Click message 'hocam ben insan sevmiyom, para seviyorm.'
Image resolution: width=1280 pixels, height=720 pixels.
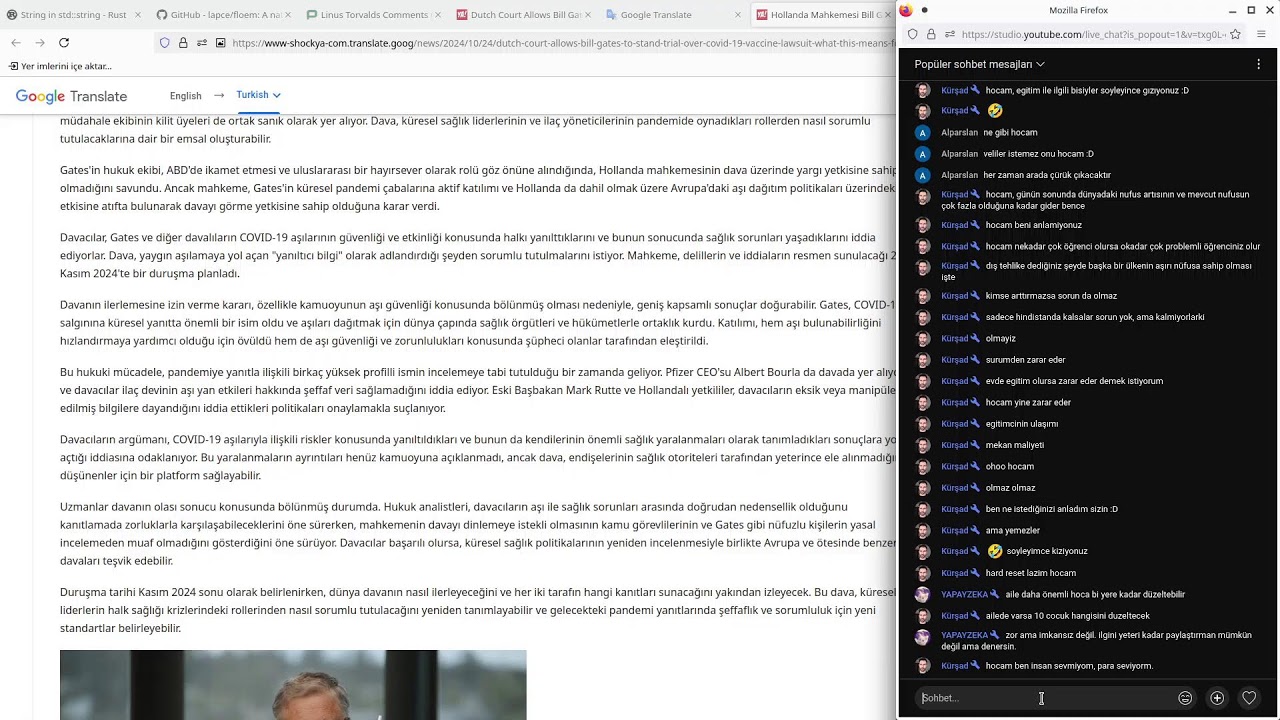(x=1069, y=666)
